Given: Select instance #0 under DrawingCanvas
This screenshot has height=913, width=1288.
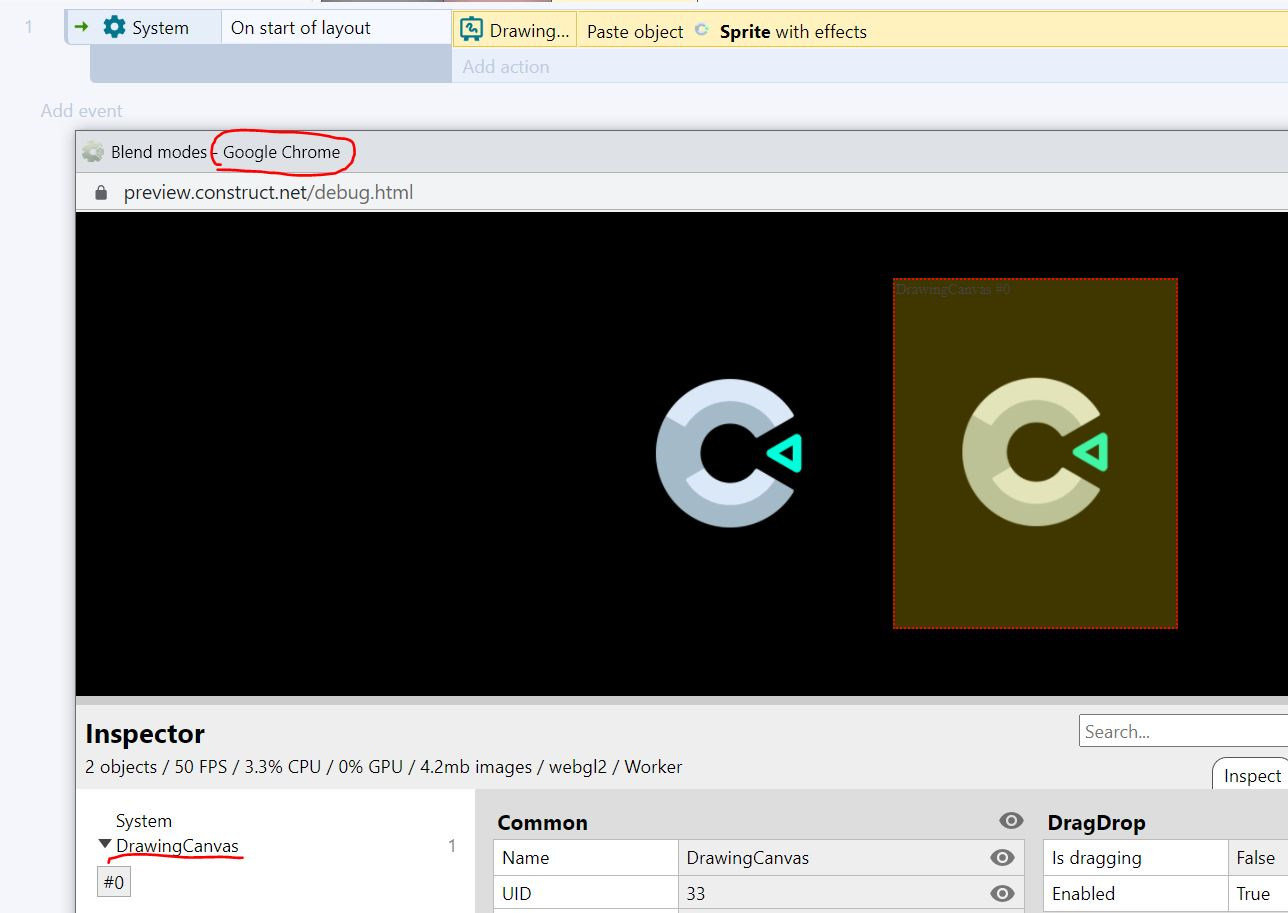Looking at the screenshot, I should click(113, 882).
